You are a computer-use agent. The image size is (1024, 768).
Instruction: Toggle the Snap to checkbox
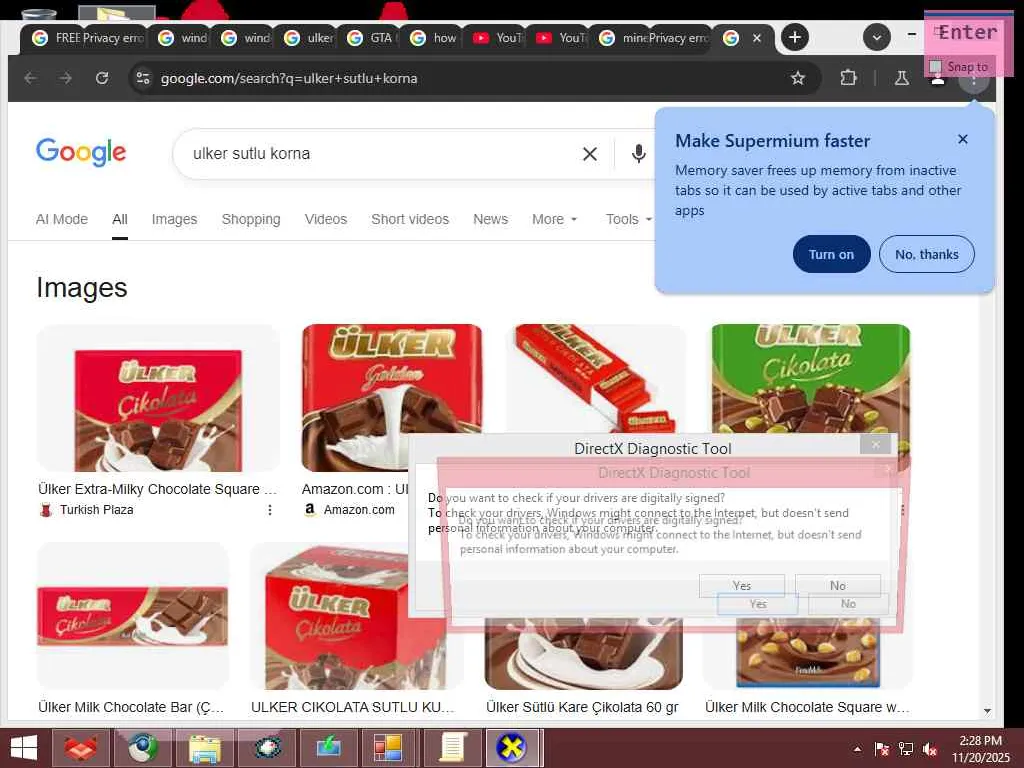935,67
